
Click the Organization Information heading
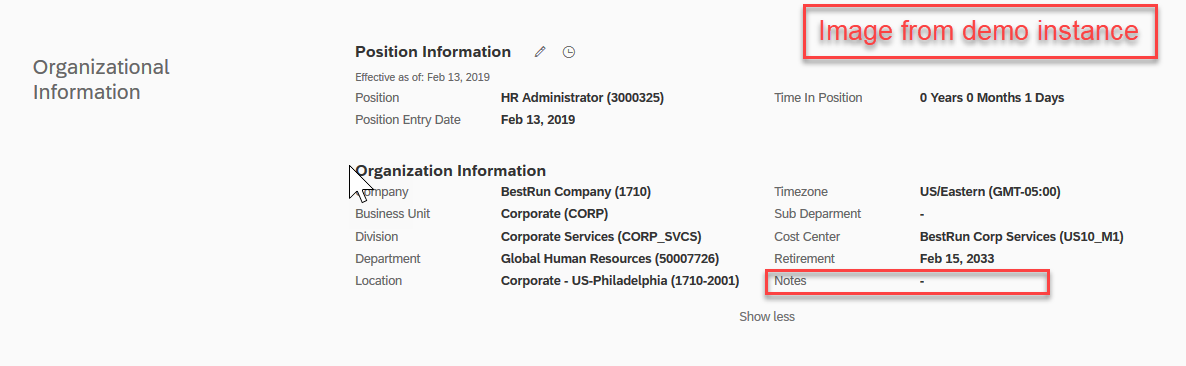click(450, 171)
